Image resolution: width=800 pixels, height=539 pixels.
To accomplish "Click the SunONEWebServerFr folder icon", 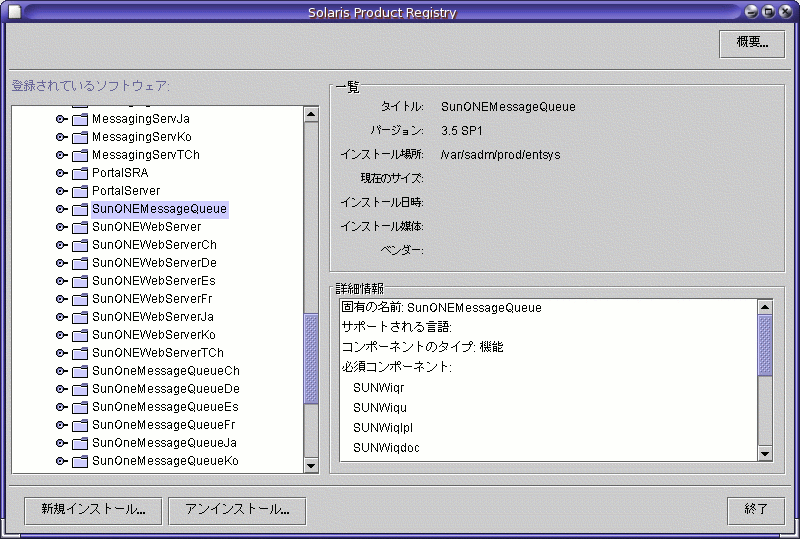I will tap(80, 299).
